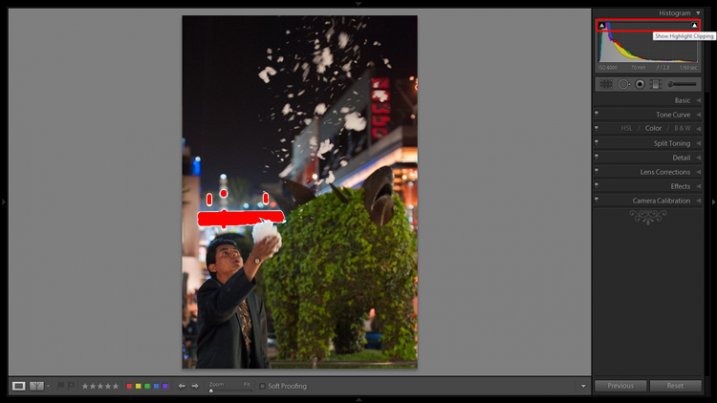Viewport: 717px width, 403px height.
Task: Select the Spot Removal tool
Action: pos(623,84)
